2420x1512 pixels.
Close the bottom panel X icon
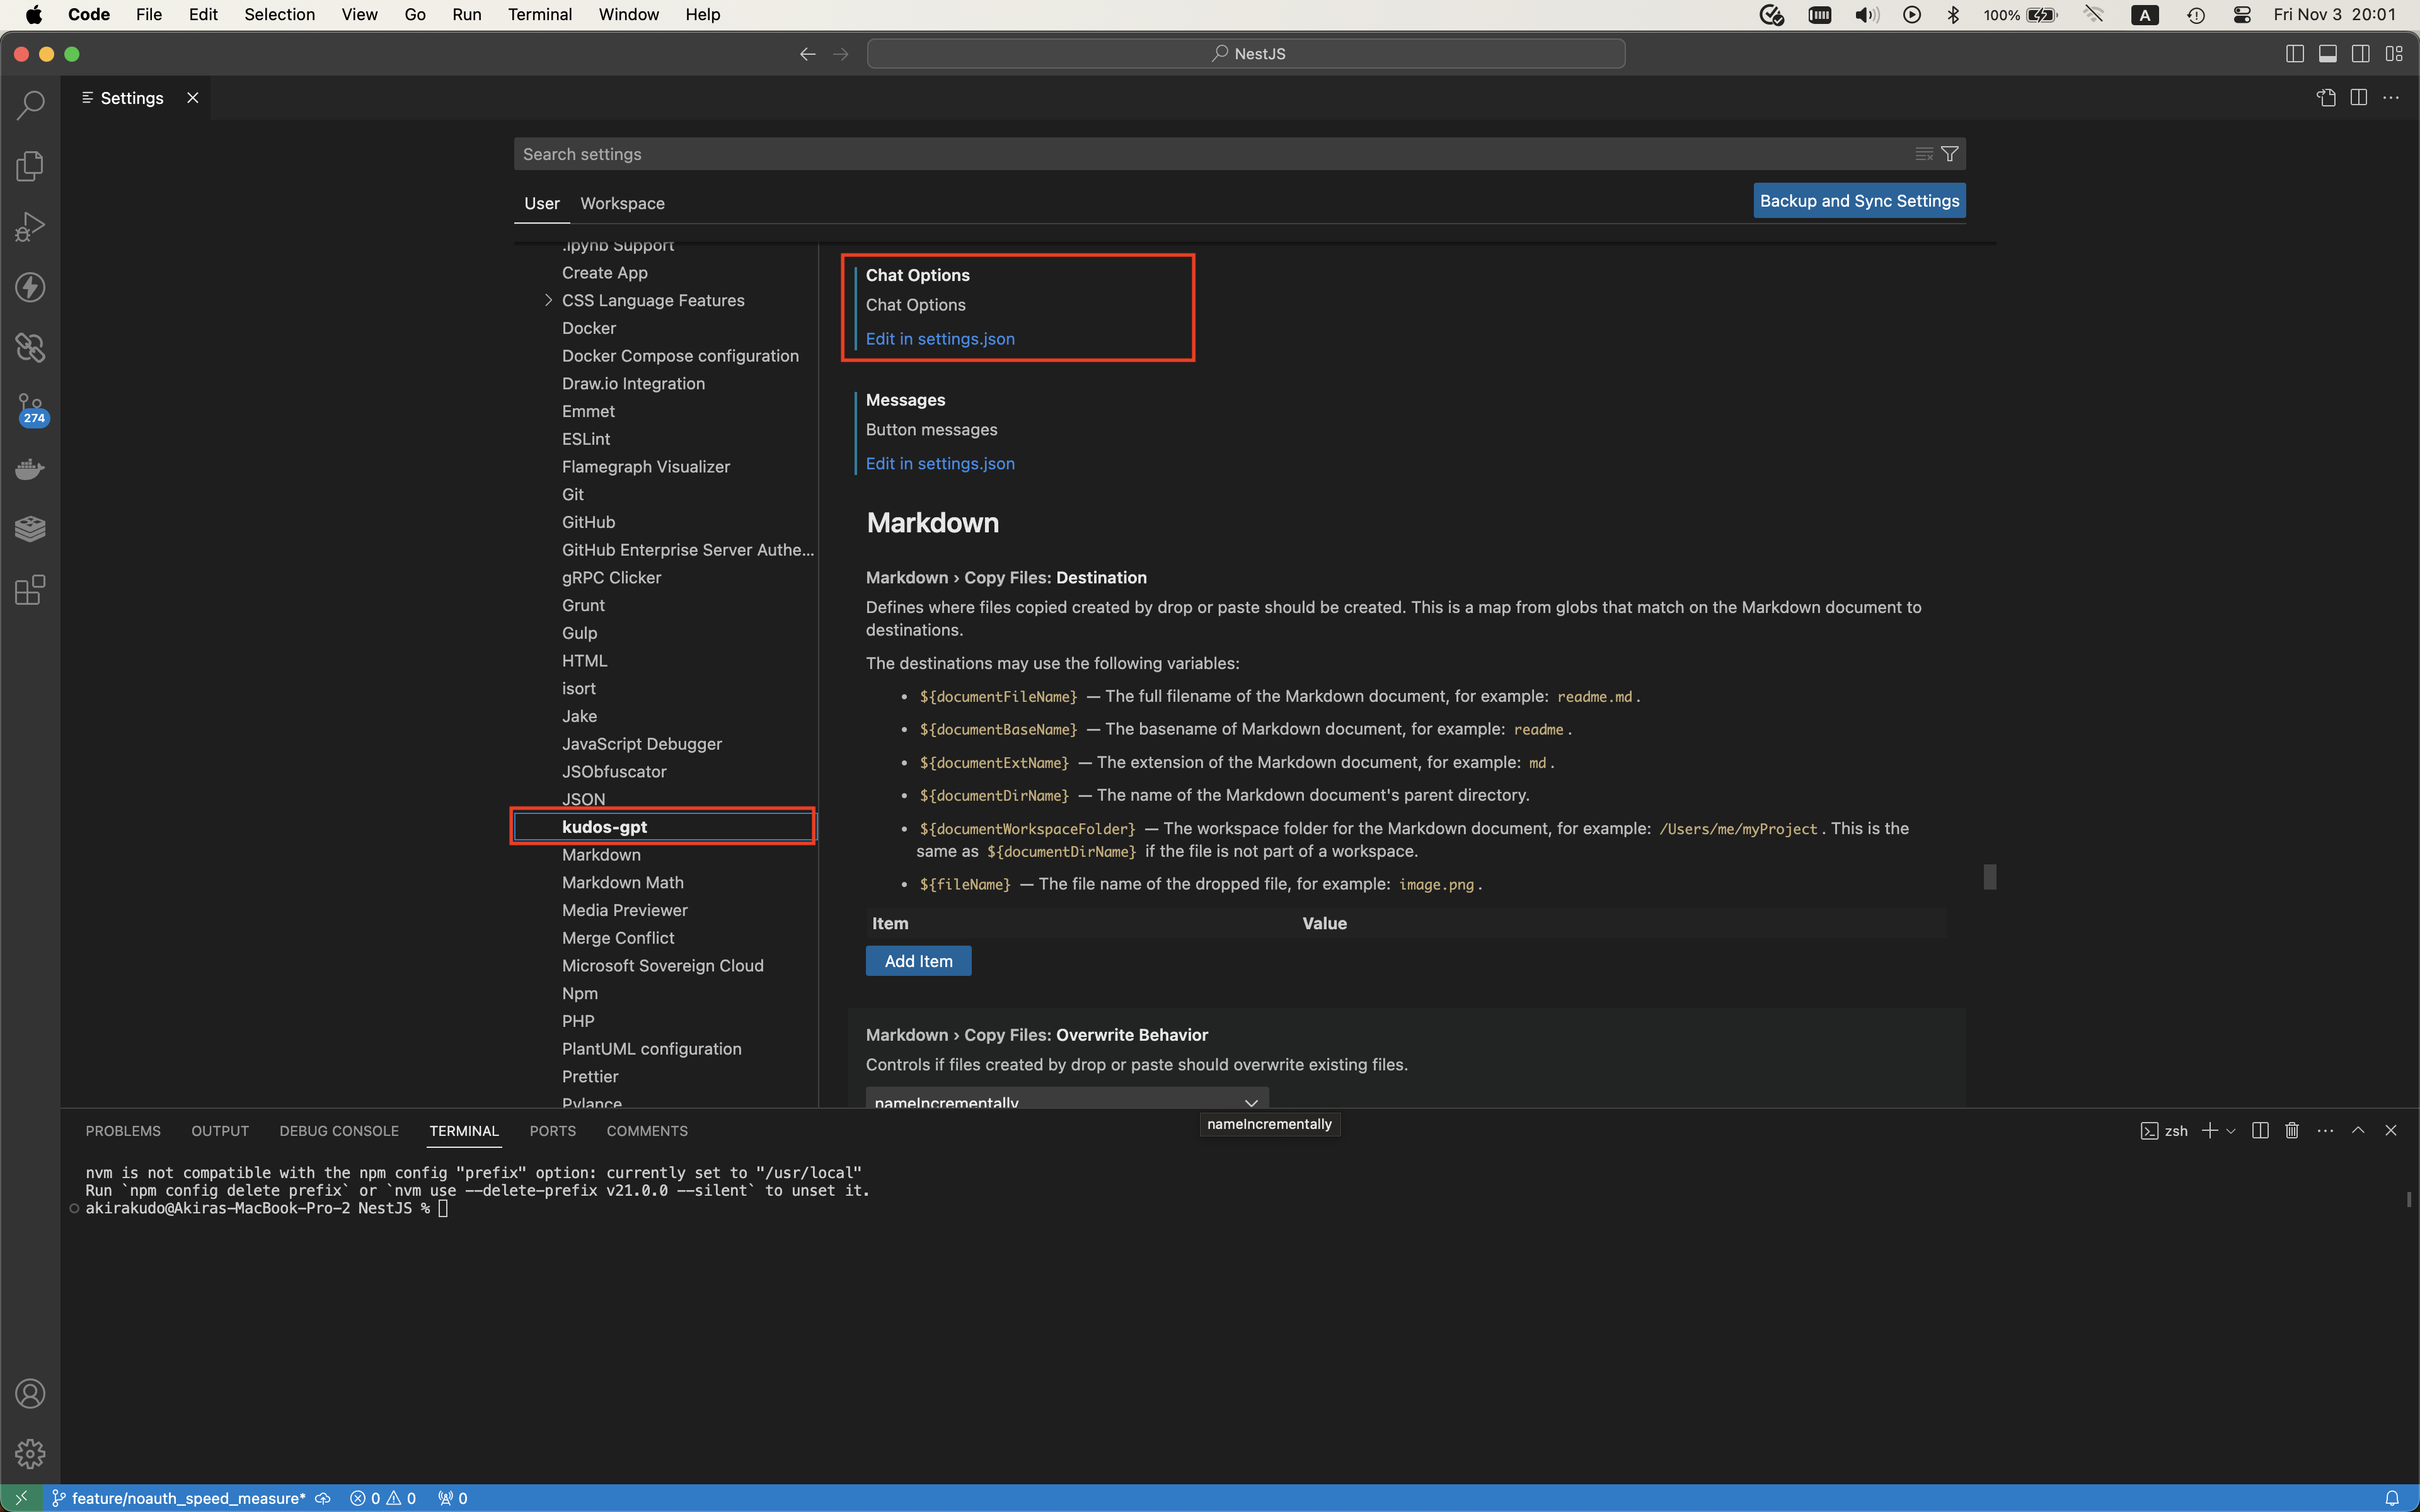pyautogui.click(x=2391, y=1131)
